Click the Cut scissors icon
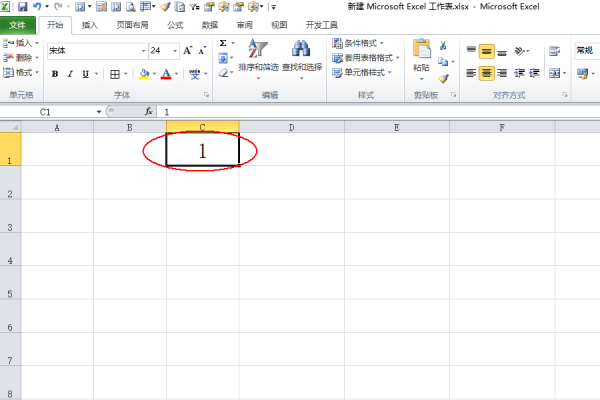Image resolution: width=600 pixels, height=400 pixels. click(x=443, y=46)
